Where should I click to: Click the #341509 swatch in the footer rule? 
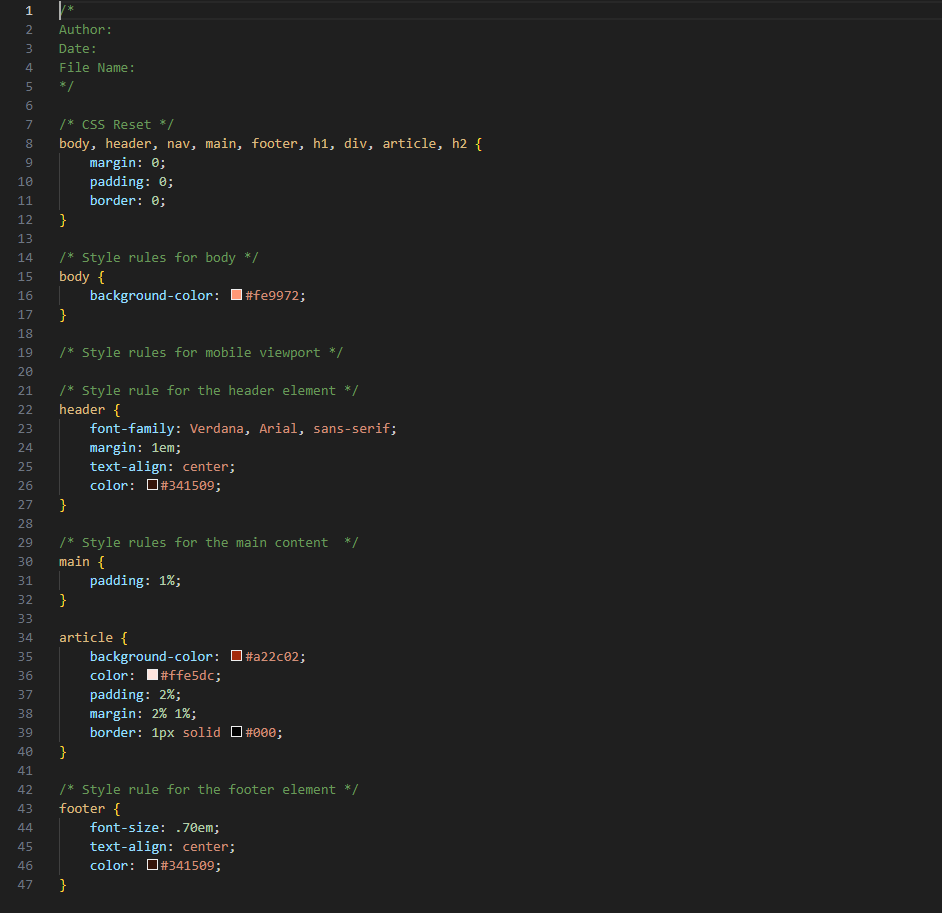click(153, 865)
